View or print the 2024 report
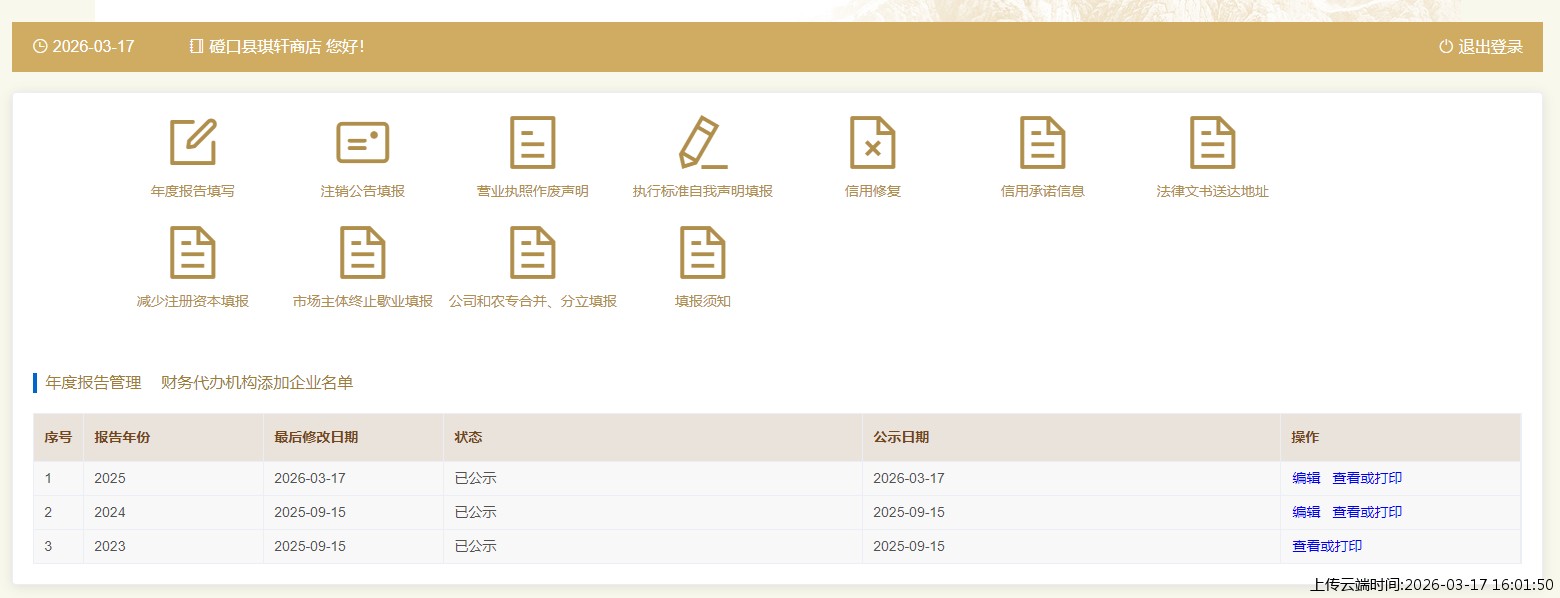The height and width of the screenshot is (598, 1560). click(1367, 512)
